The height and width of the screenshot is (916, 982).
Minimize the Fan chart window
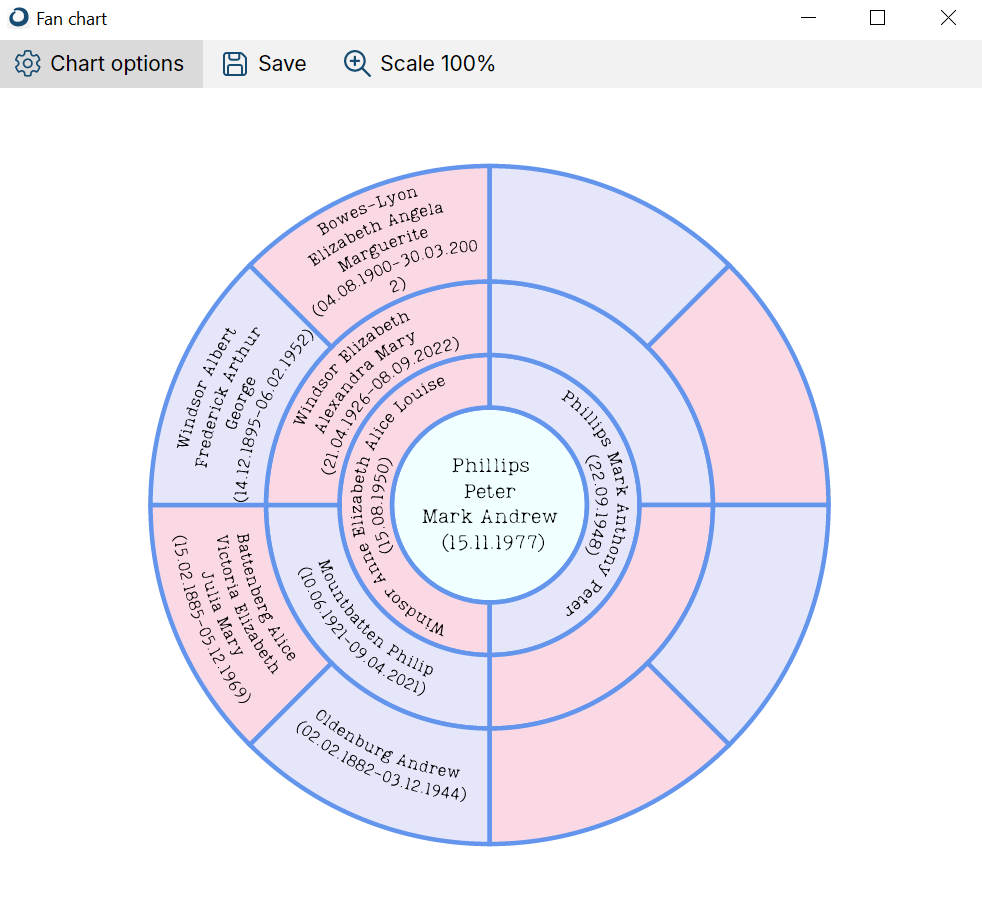(x=809, y=18)
